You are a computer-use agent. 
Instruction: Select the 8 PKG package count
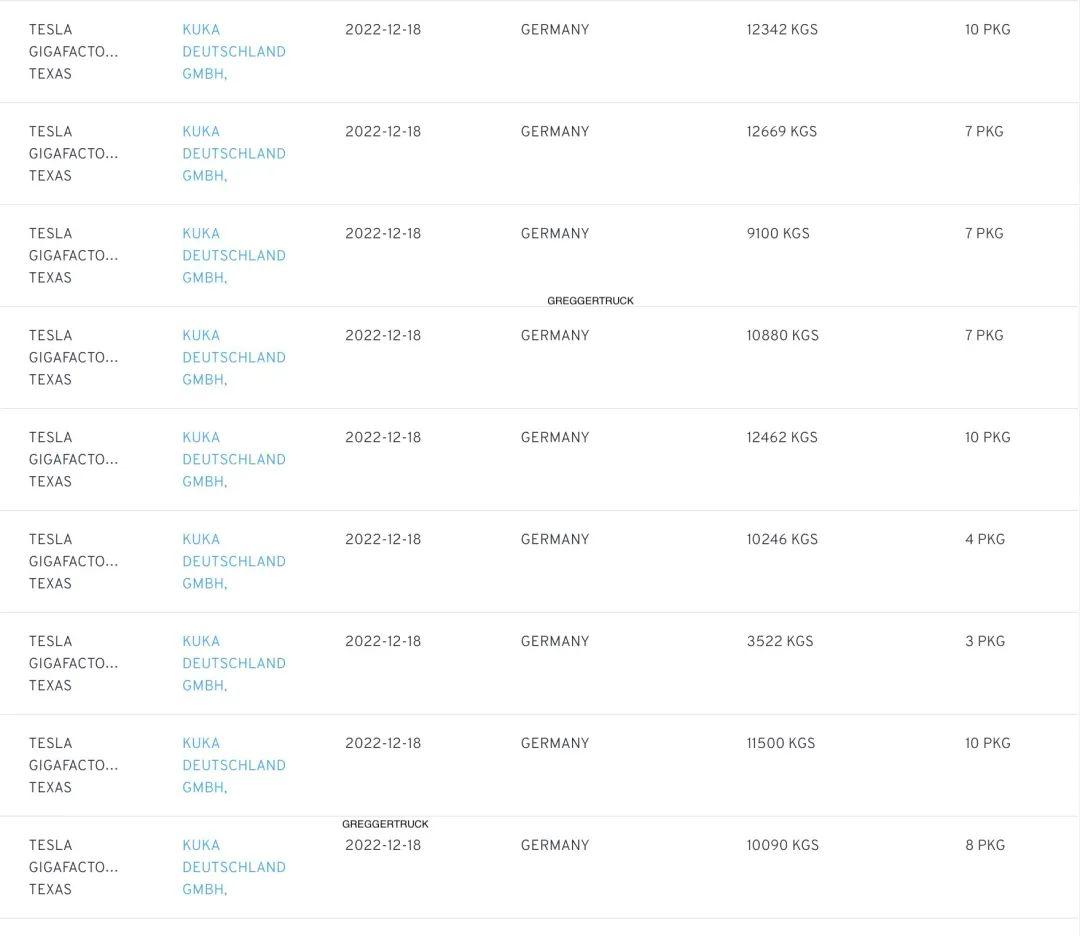pyautogui.click(x=985, y=846)
